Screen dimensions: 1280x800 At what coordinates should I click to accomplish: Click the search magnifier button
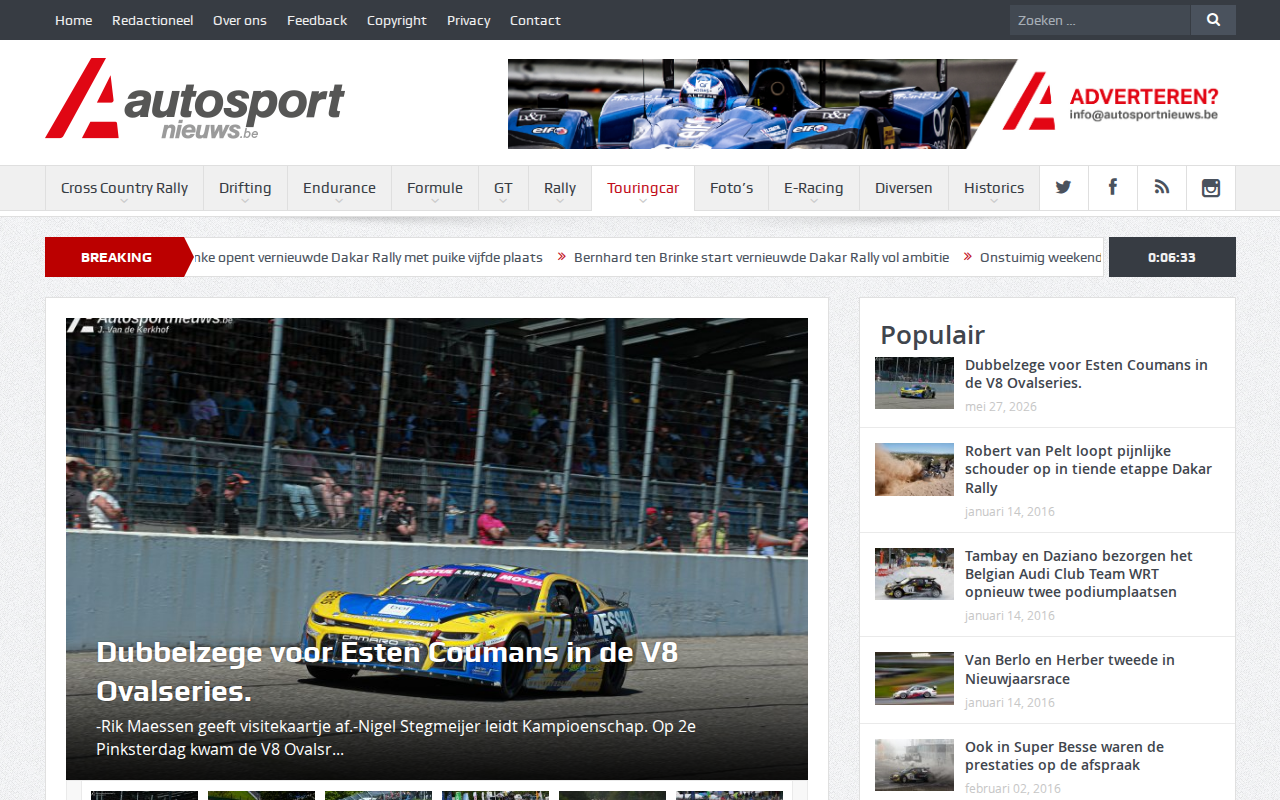(x=1213, y=20)
